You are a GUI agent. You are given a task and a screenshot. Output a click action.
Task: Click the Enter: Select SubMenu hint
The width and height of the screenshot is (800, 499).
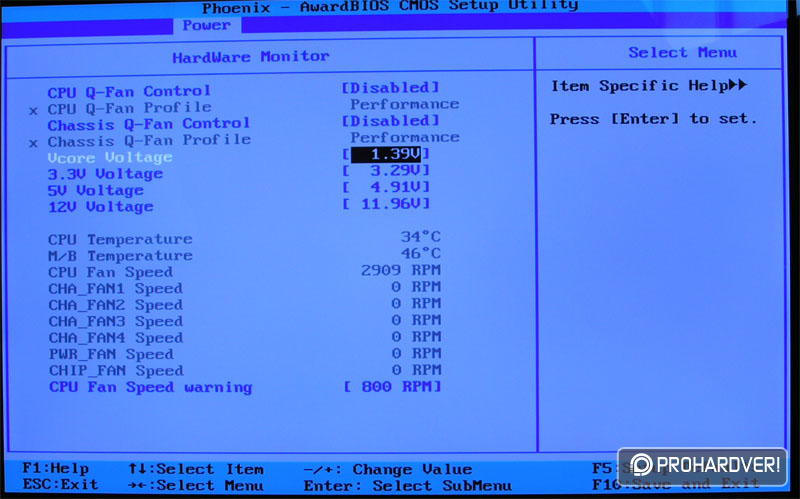[x=408, y=486]
